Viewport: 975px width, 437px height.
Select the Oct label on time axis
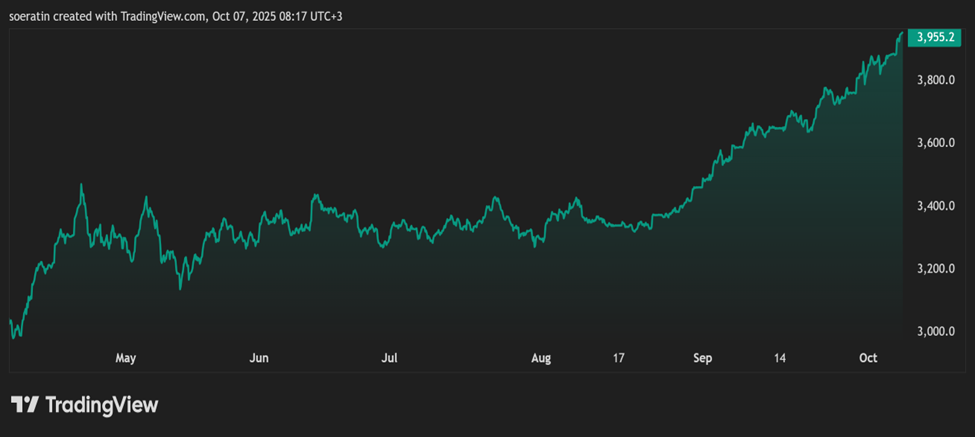(868, 358)
